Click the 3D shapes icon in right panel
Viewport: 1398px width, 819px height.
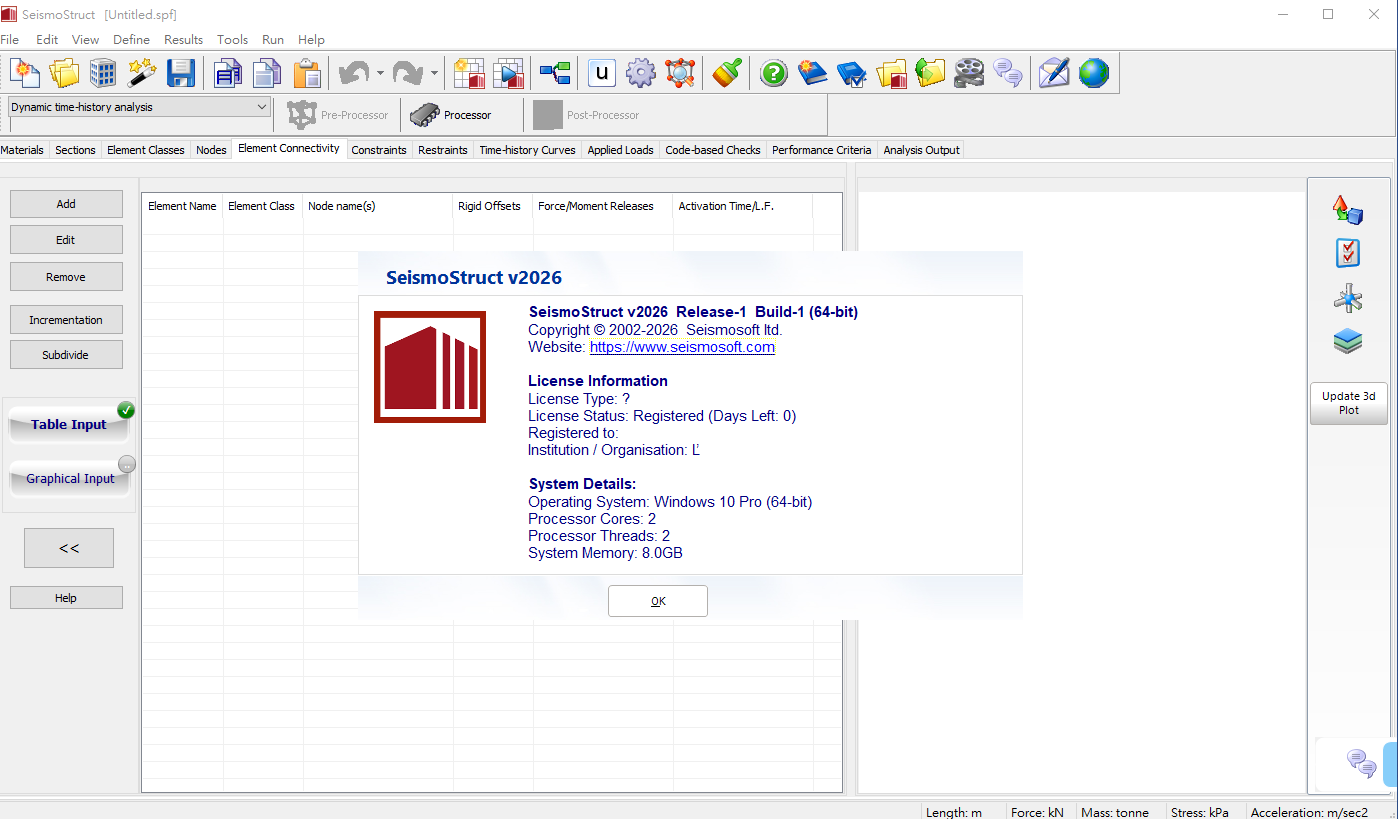pos(1348,209)
